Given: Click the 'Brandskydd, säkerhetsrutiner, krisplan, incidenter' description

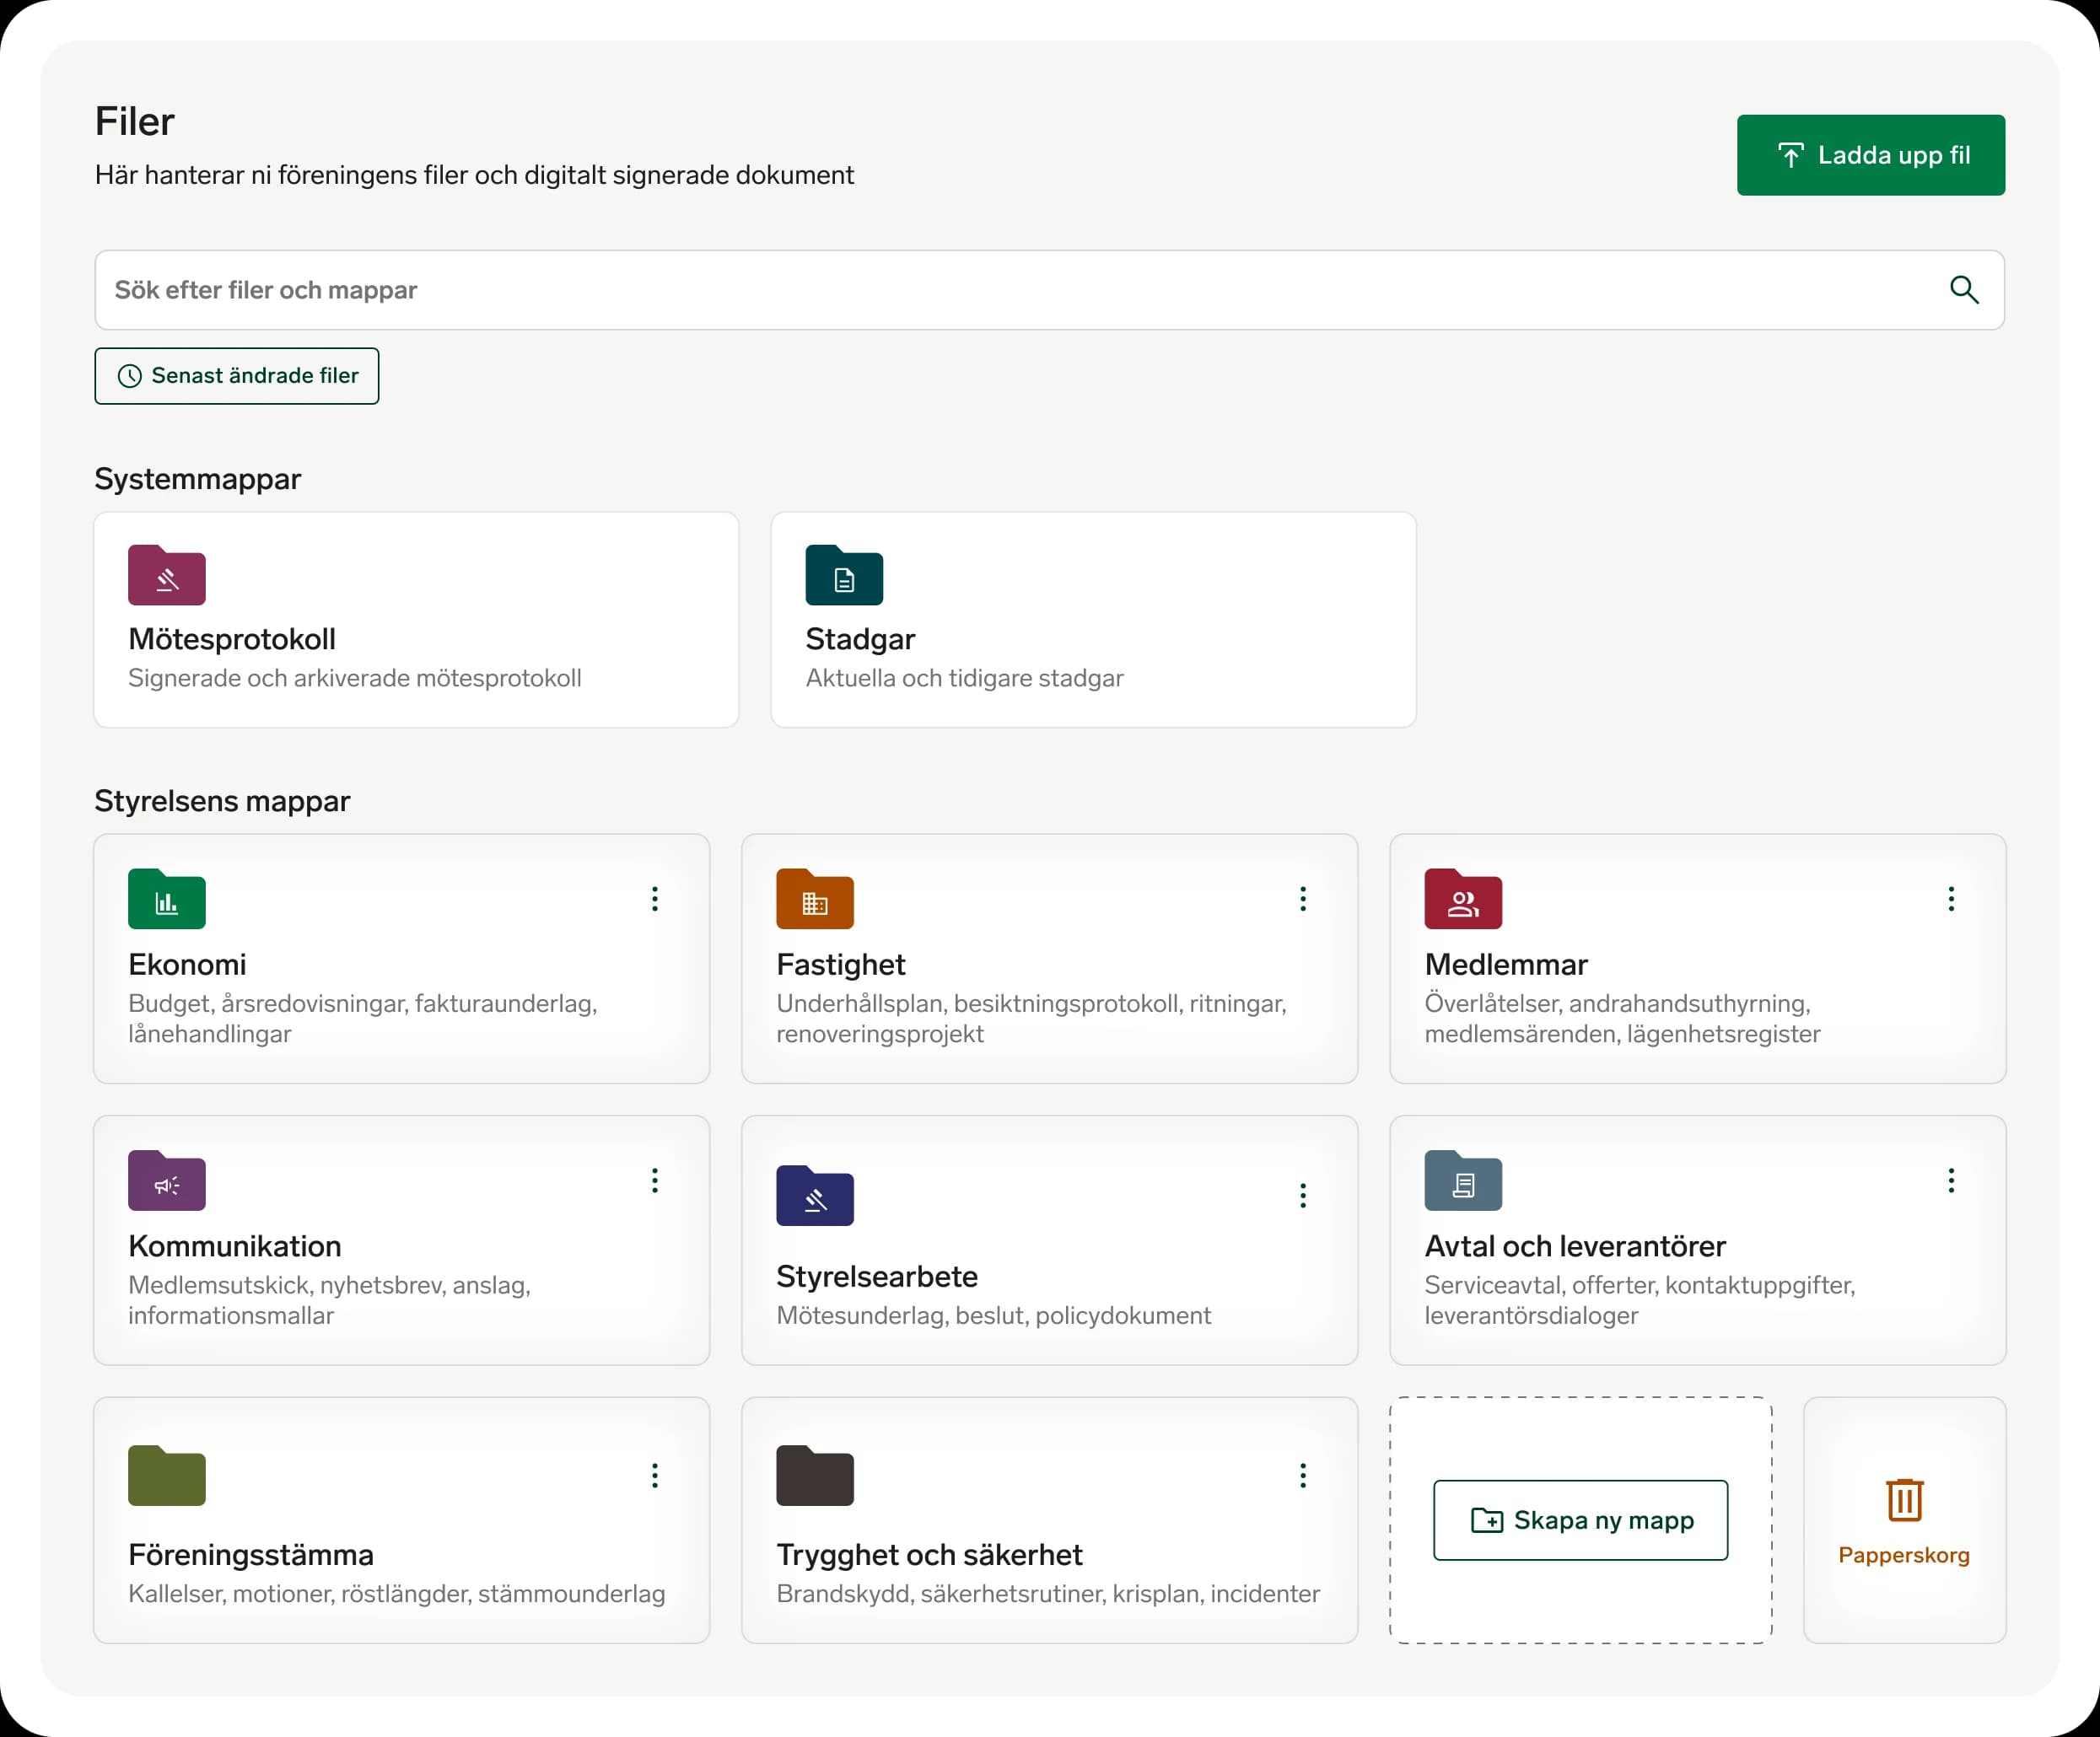Looking at the screenshot, I should [1048, 1593].
